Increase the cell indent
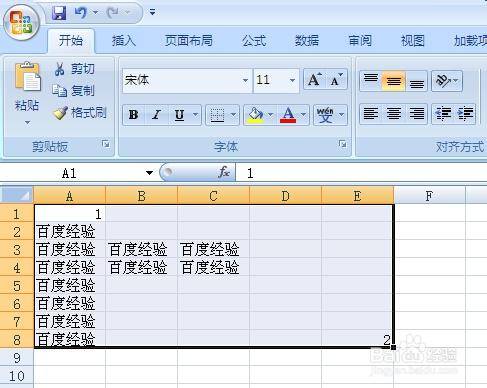The image size is (487, 388). pyautogui.click(x=465, y=114)
